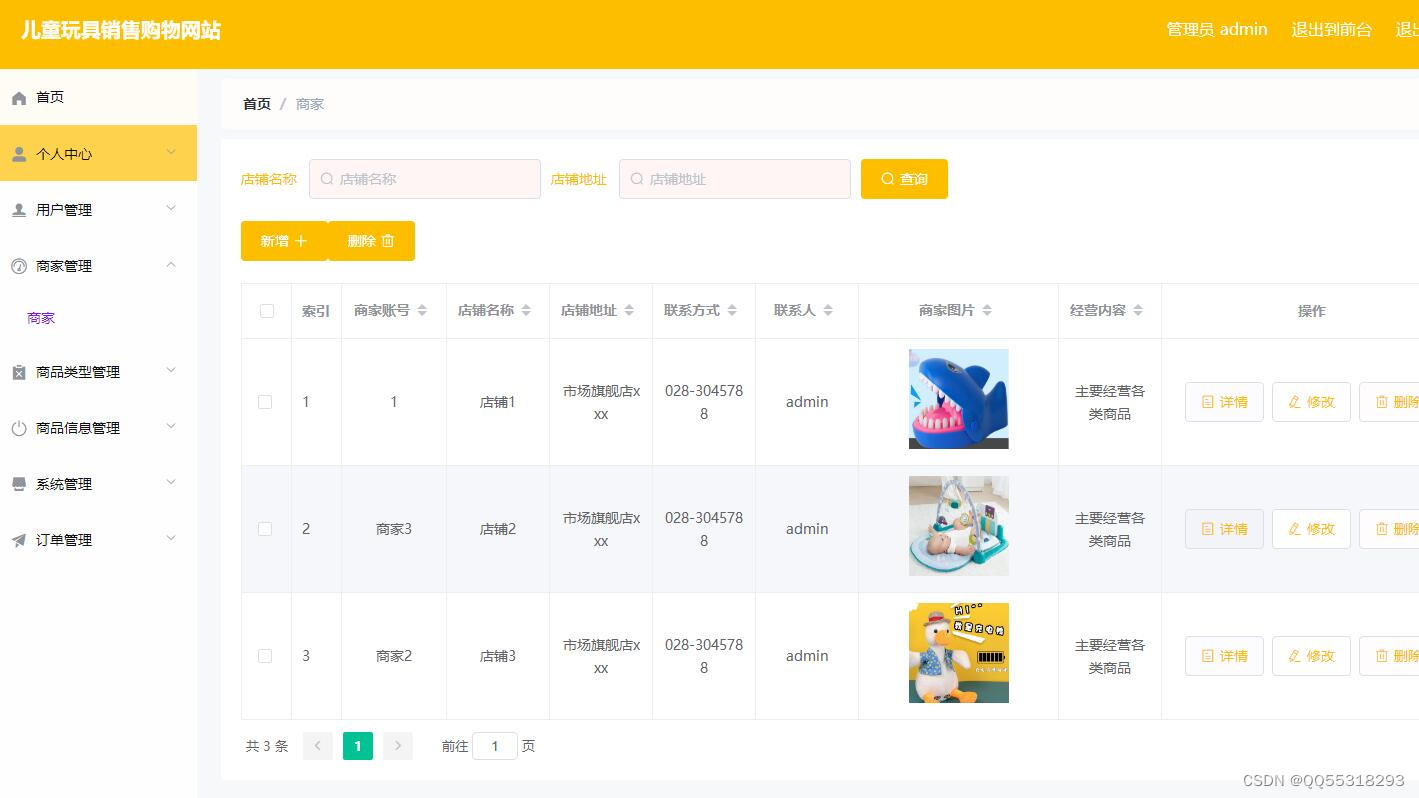Sort by 店铺名称 column arrows
This screenshot has height=798, width=1419.
(x=526, y=311)
